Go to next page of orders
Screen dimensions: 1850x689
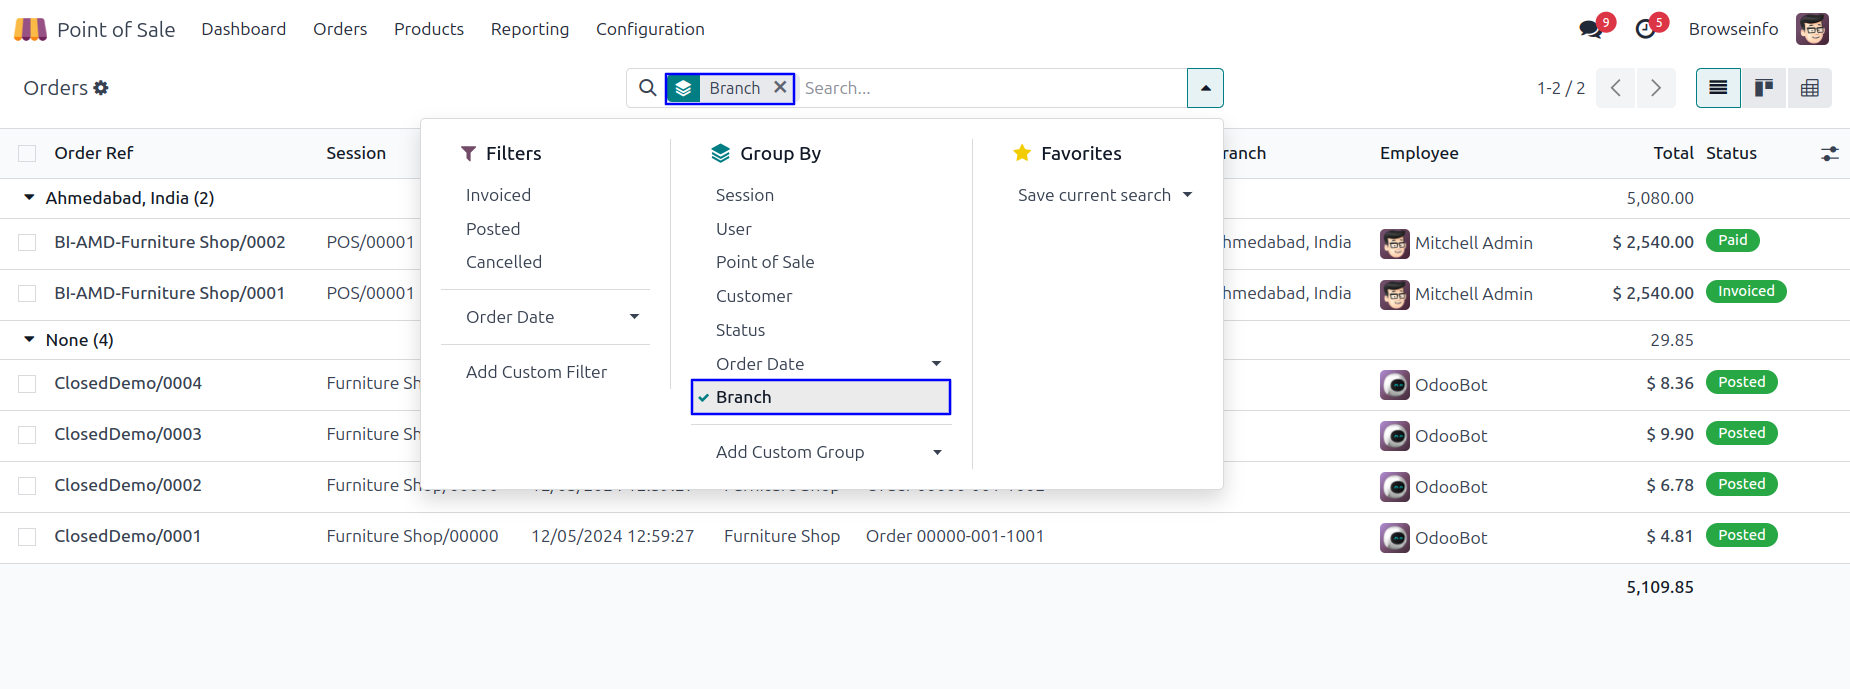pos(1656,88)
